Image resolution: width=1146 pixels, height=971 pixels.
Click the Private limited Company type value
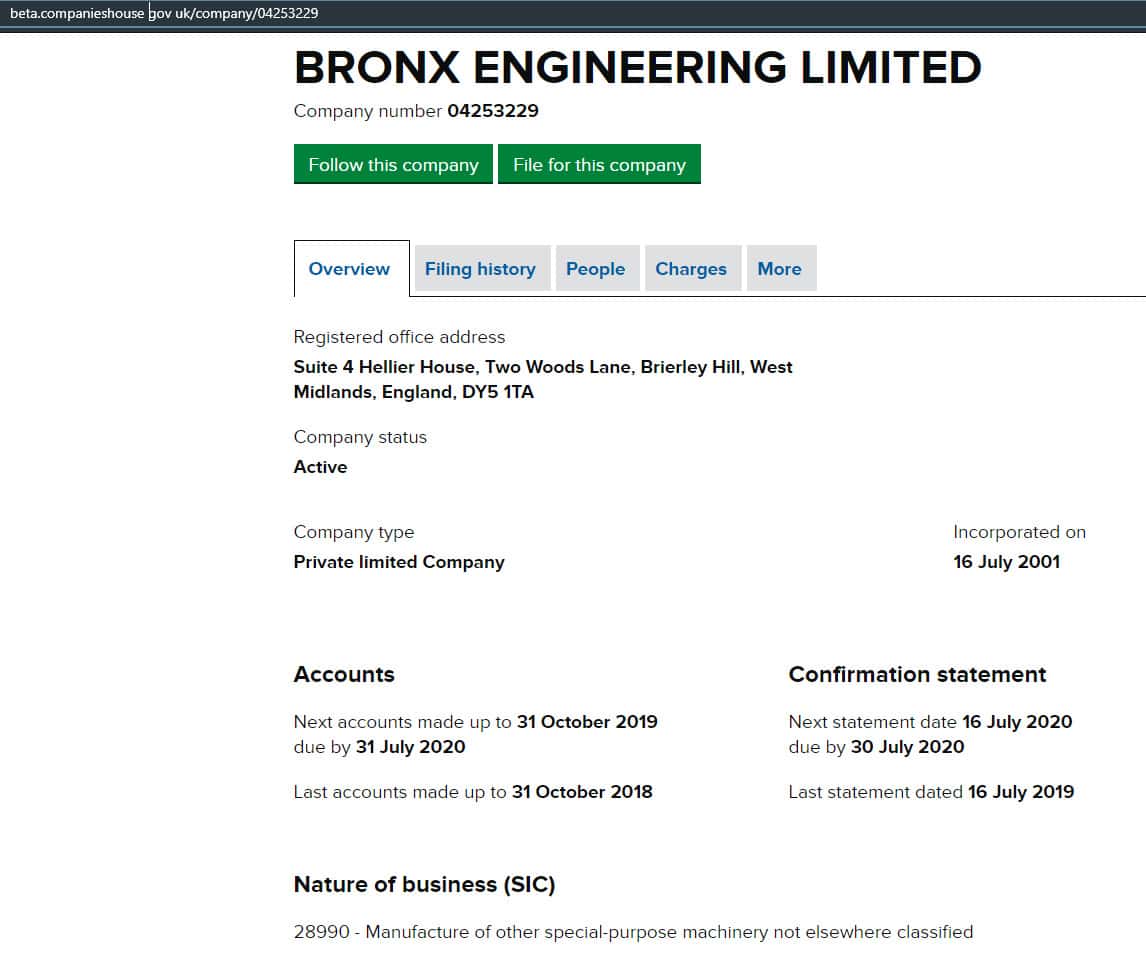pos(399,562)
